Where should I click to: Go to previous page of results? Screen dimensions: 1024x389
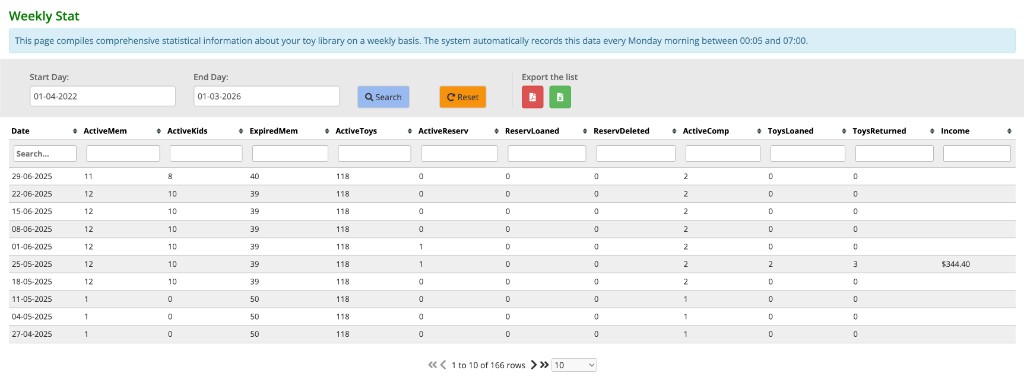pyautogui.click(x=443, y=365)
